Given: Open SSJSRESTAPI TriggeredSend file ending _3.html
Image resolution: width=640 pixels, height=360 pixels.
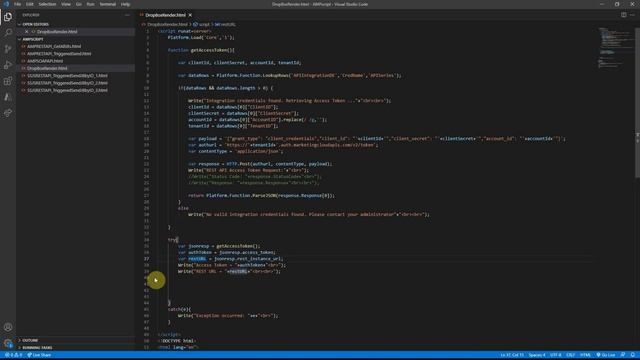Looking at the screenshot, I should pos(67,90).
